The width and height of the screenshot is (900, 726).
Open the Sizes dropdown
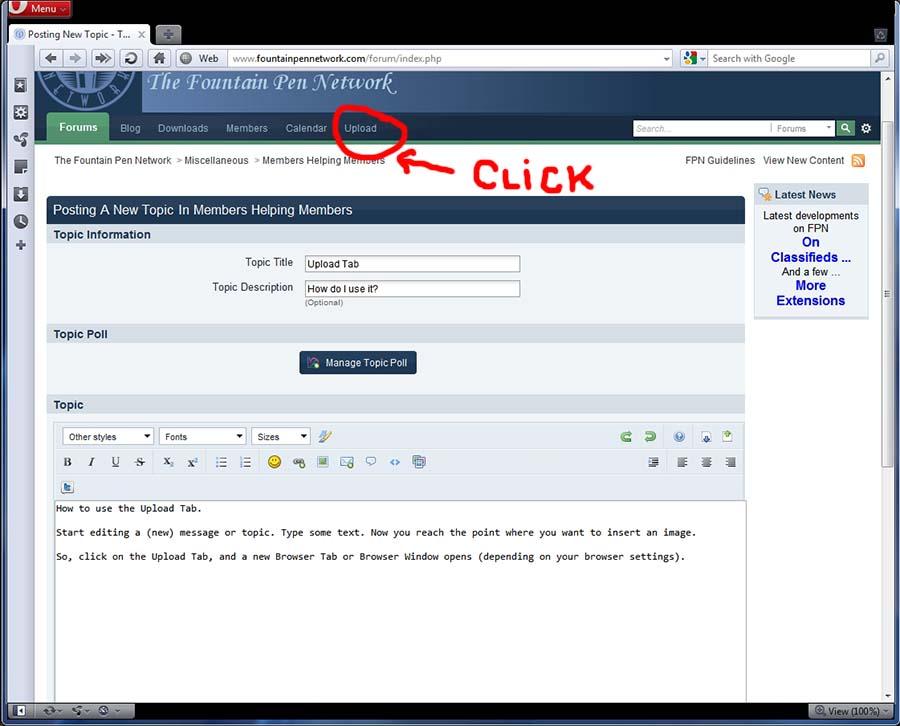[281, 437]
